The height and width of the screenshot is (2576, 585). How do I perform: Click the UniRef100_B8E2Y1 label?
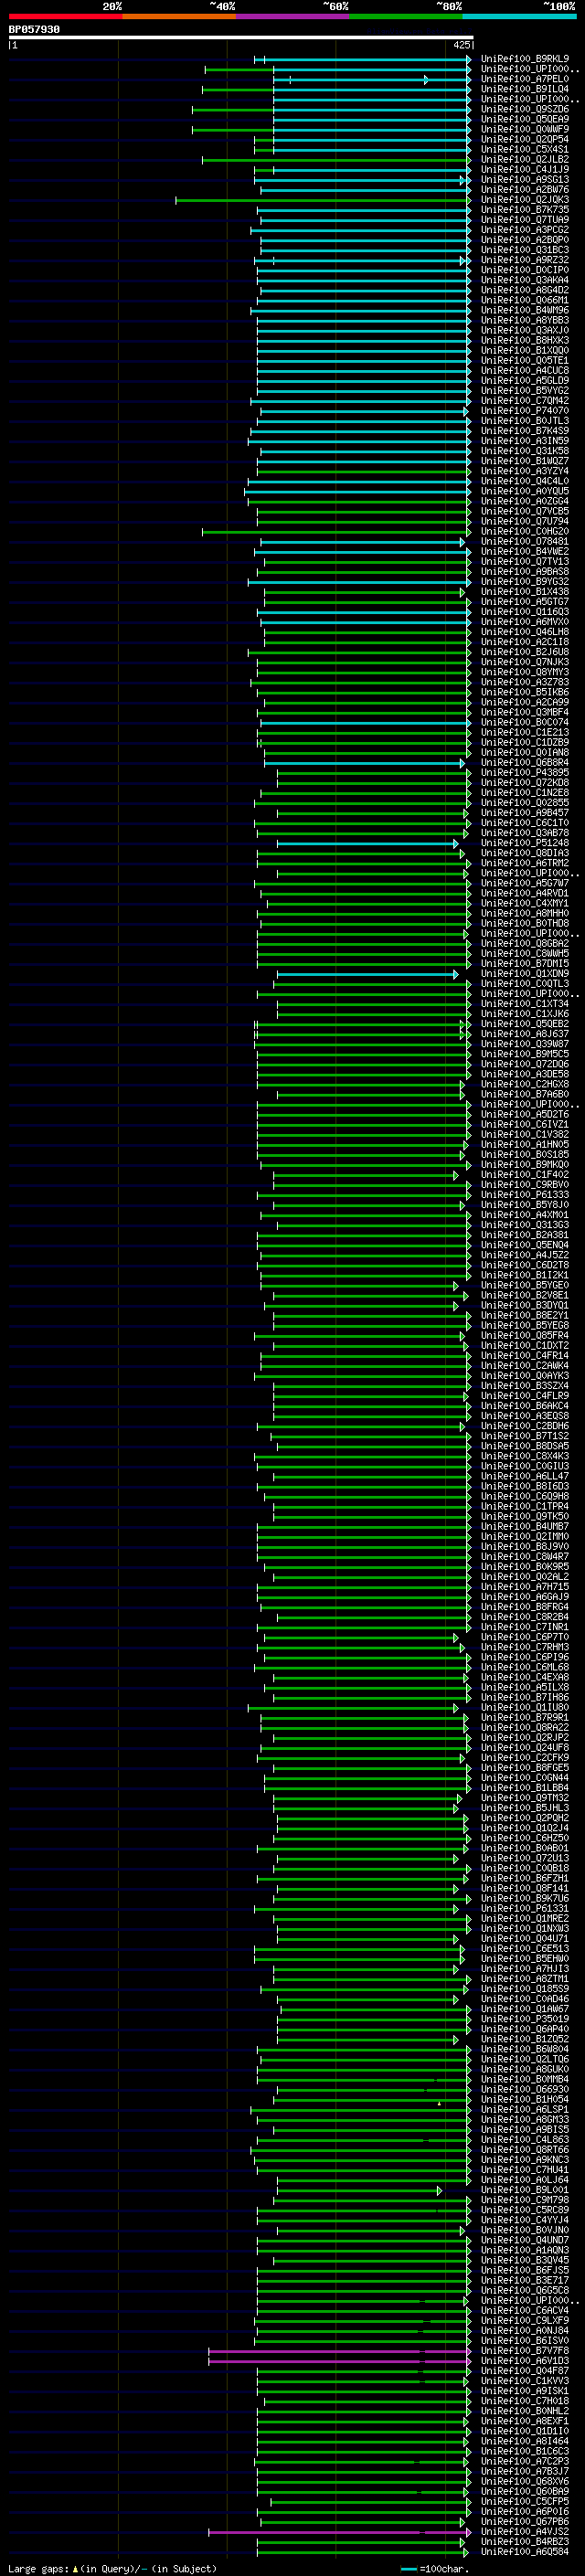click(524, 1316)
